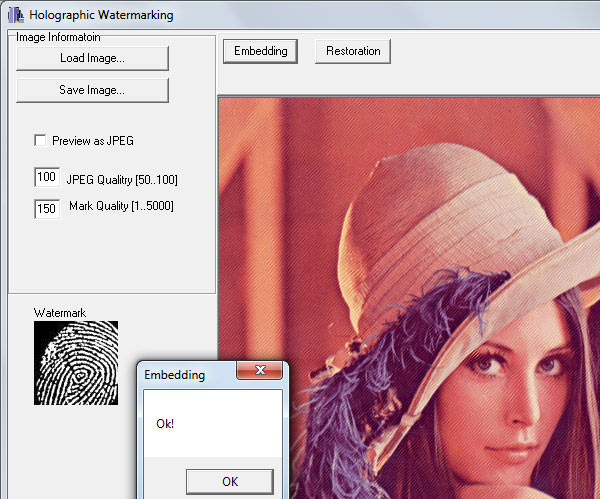600x499 pixels.
Task: Click the Save Image... button
Action: tap(92, 90)
